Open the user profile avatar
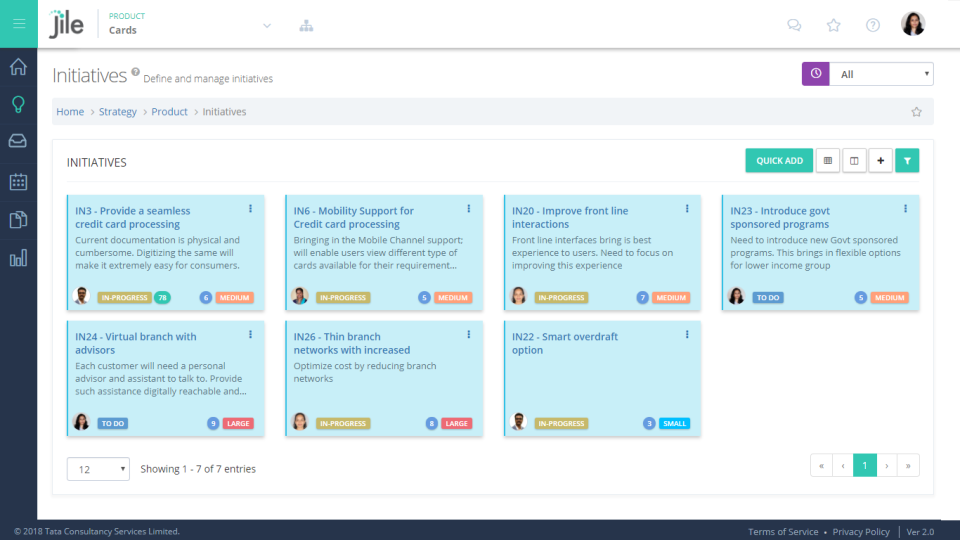This screenshot has height=540, width=960. 912,24
